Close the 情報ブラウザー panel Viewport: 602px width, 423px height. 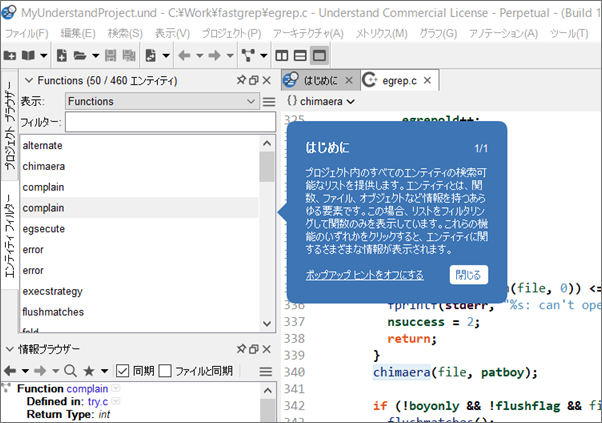click(x=266, y=349)
